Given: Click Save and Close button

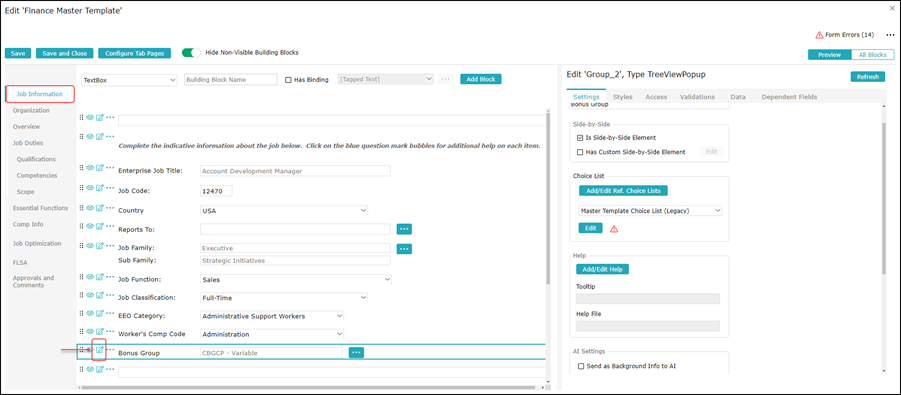Looking at the screenshot, I should [64, 53].
